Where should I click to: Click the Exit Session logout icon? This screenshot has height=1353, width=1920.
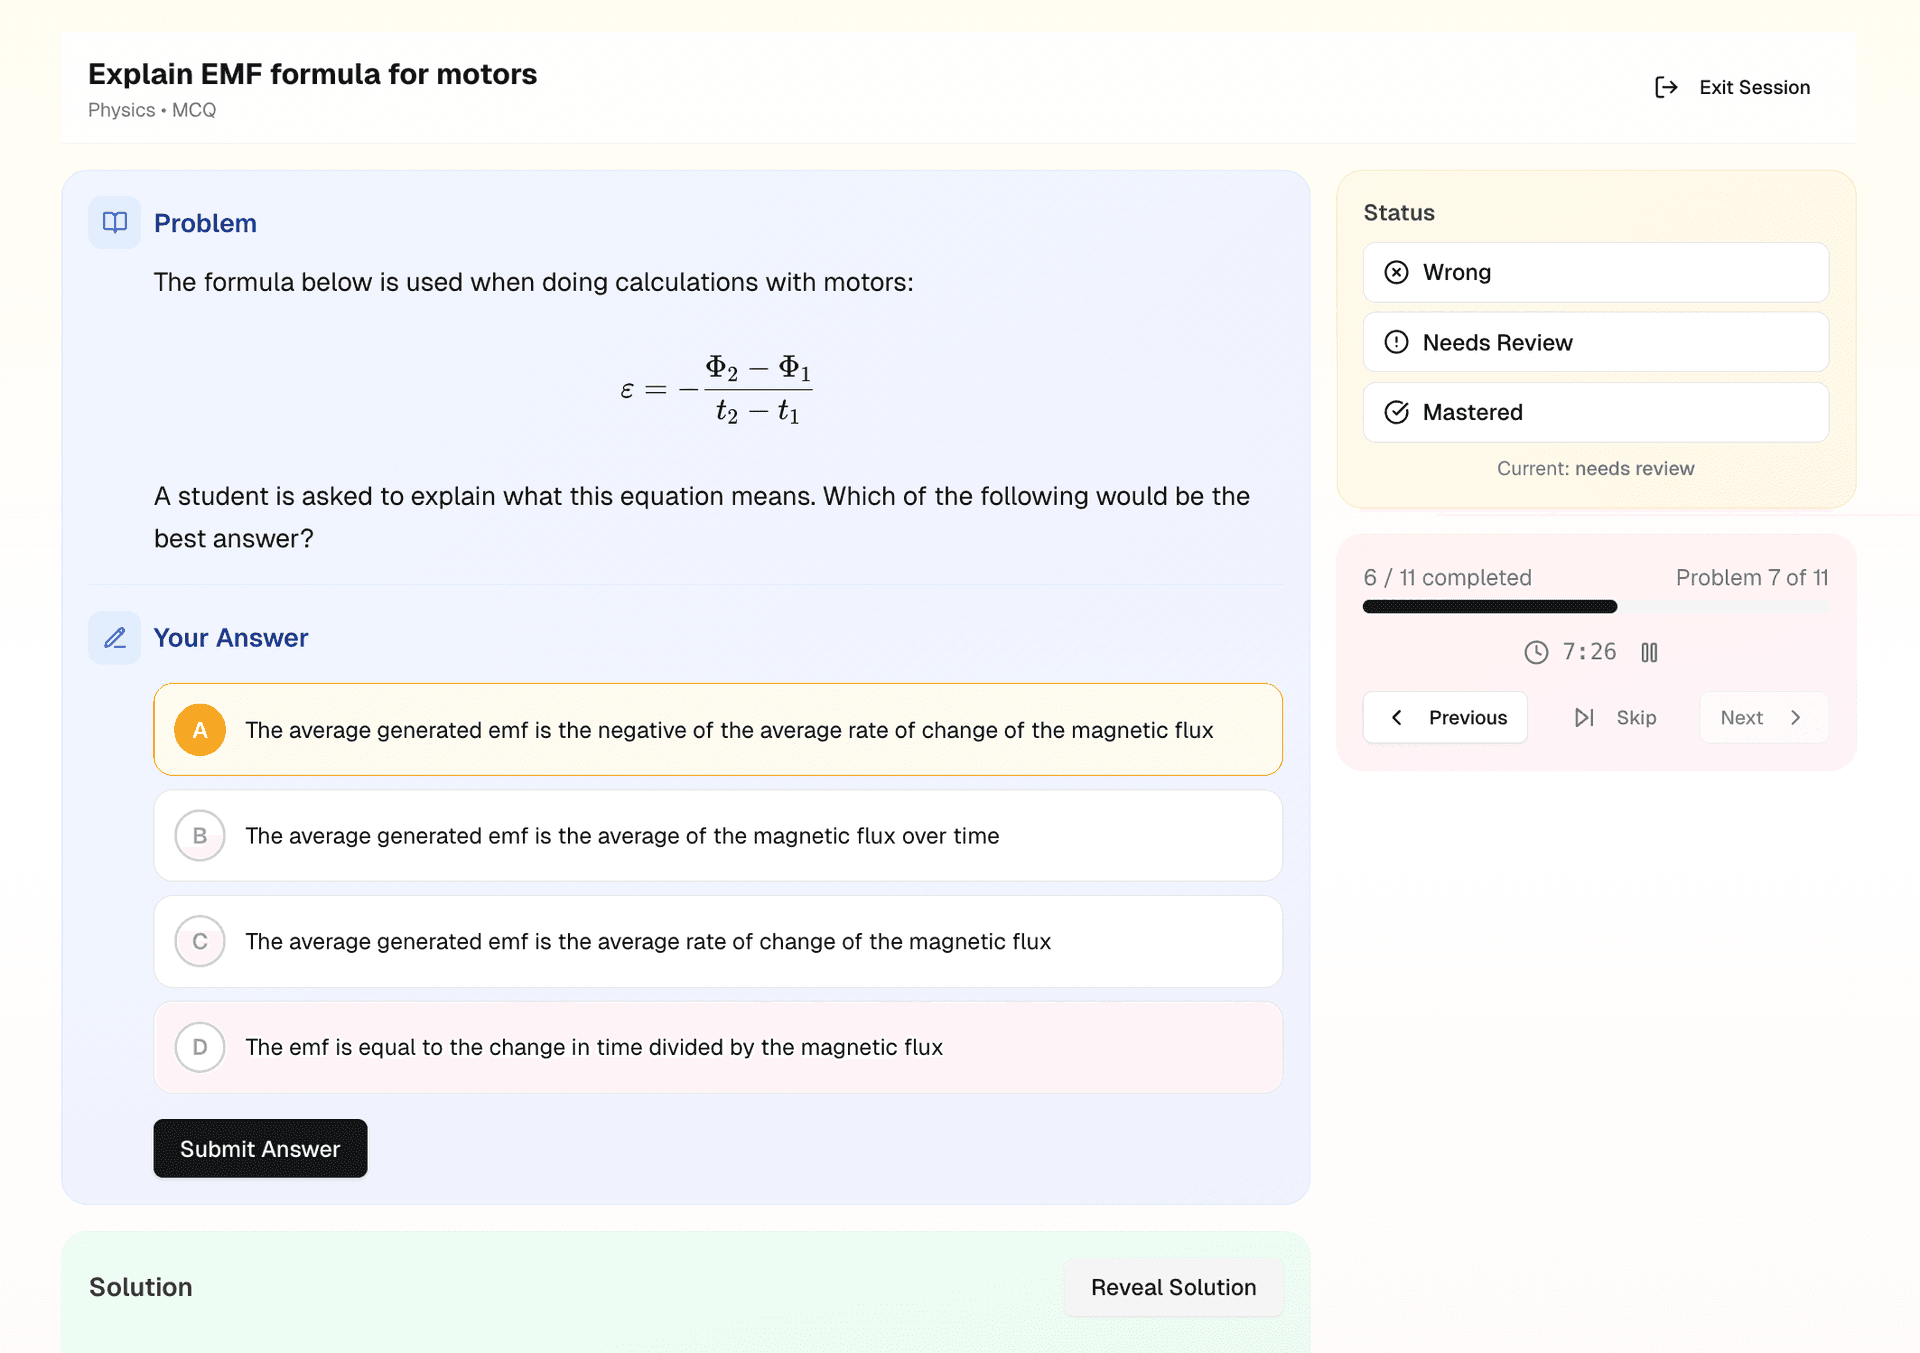tap(1666, 87)
